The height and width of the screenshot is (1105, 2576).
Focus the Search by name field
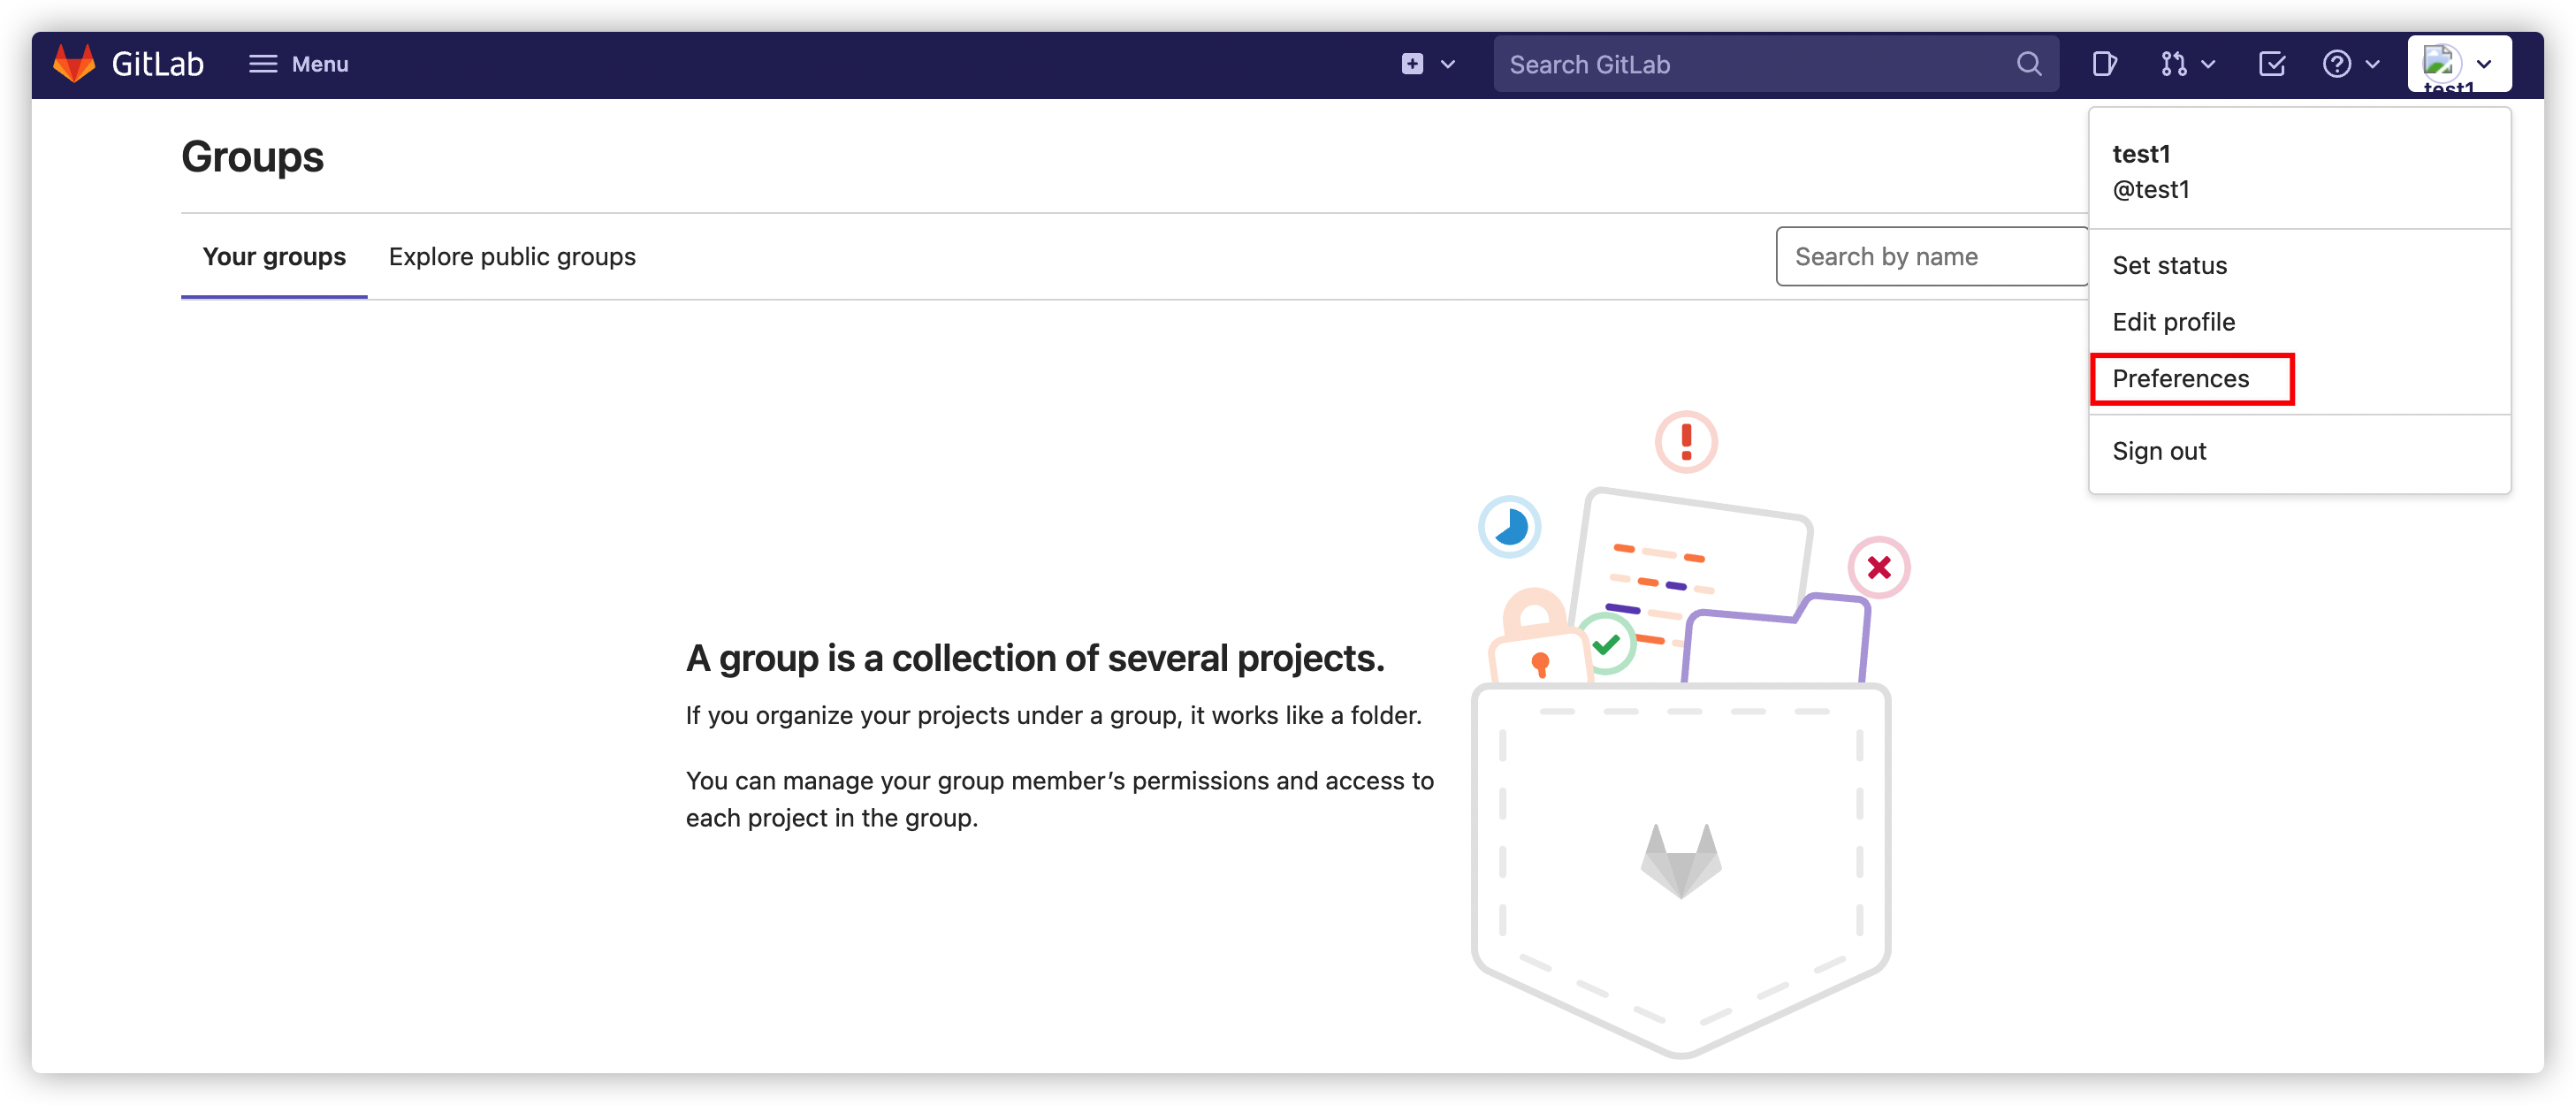pos(1930,257)
